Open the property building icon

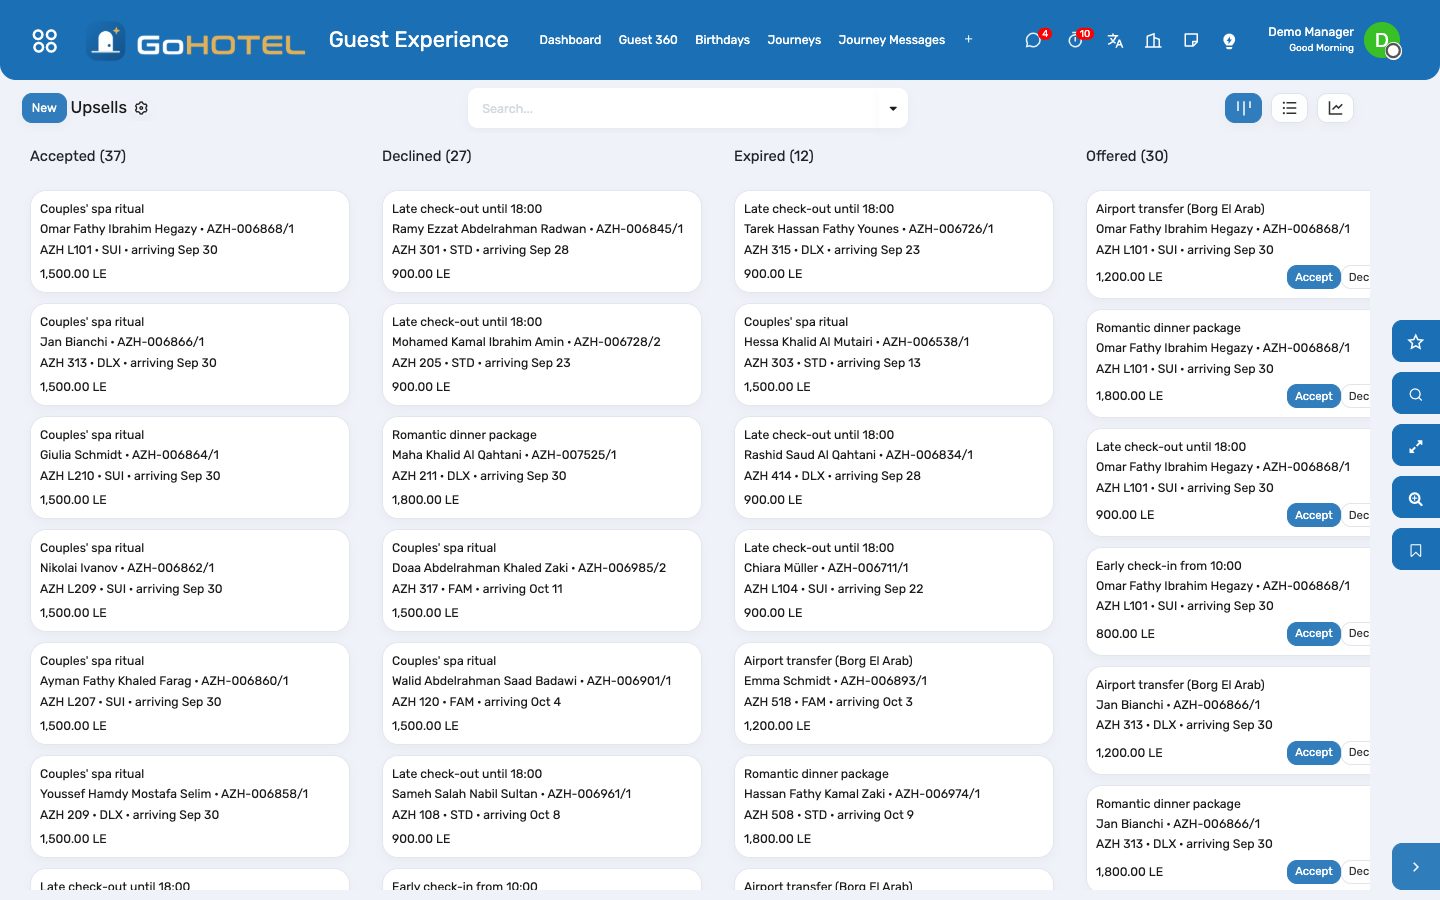1153,40
